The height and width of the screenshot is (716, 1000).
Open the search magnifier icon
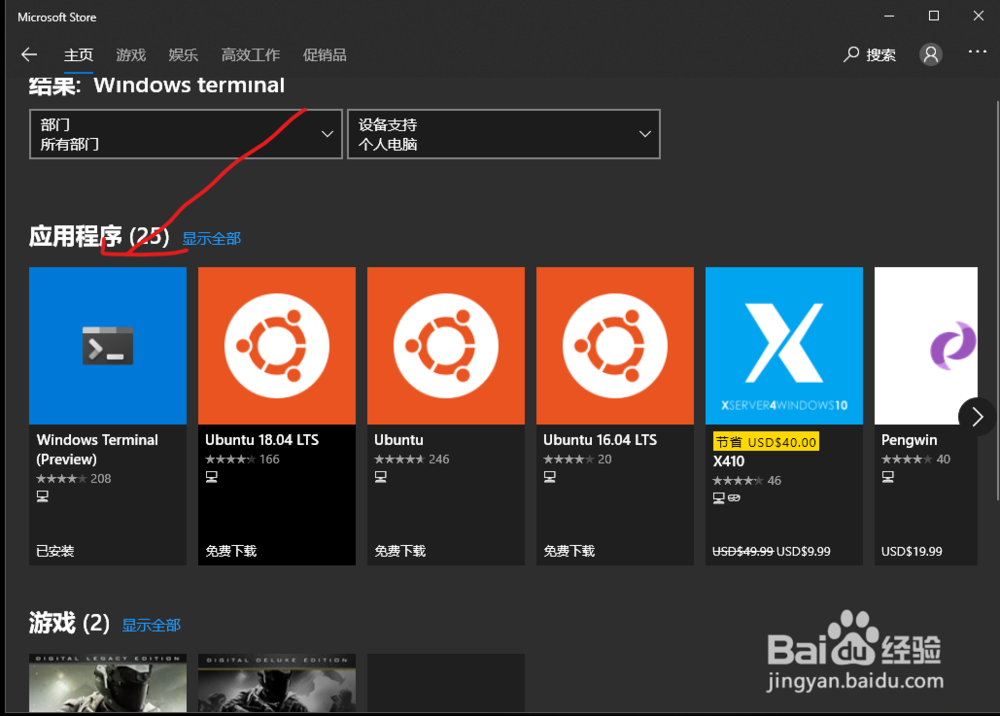[851, 55]
